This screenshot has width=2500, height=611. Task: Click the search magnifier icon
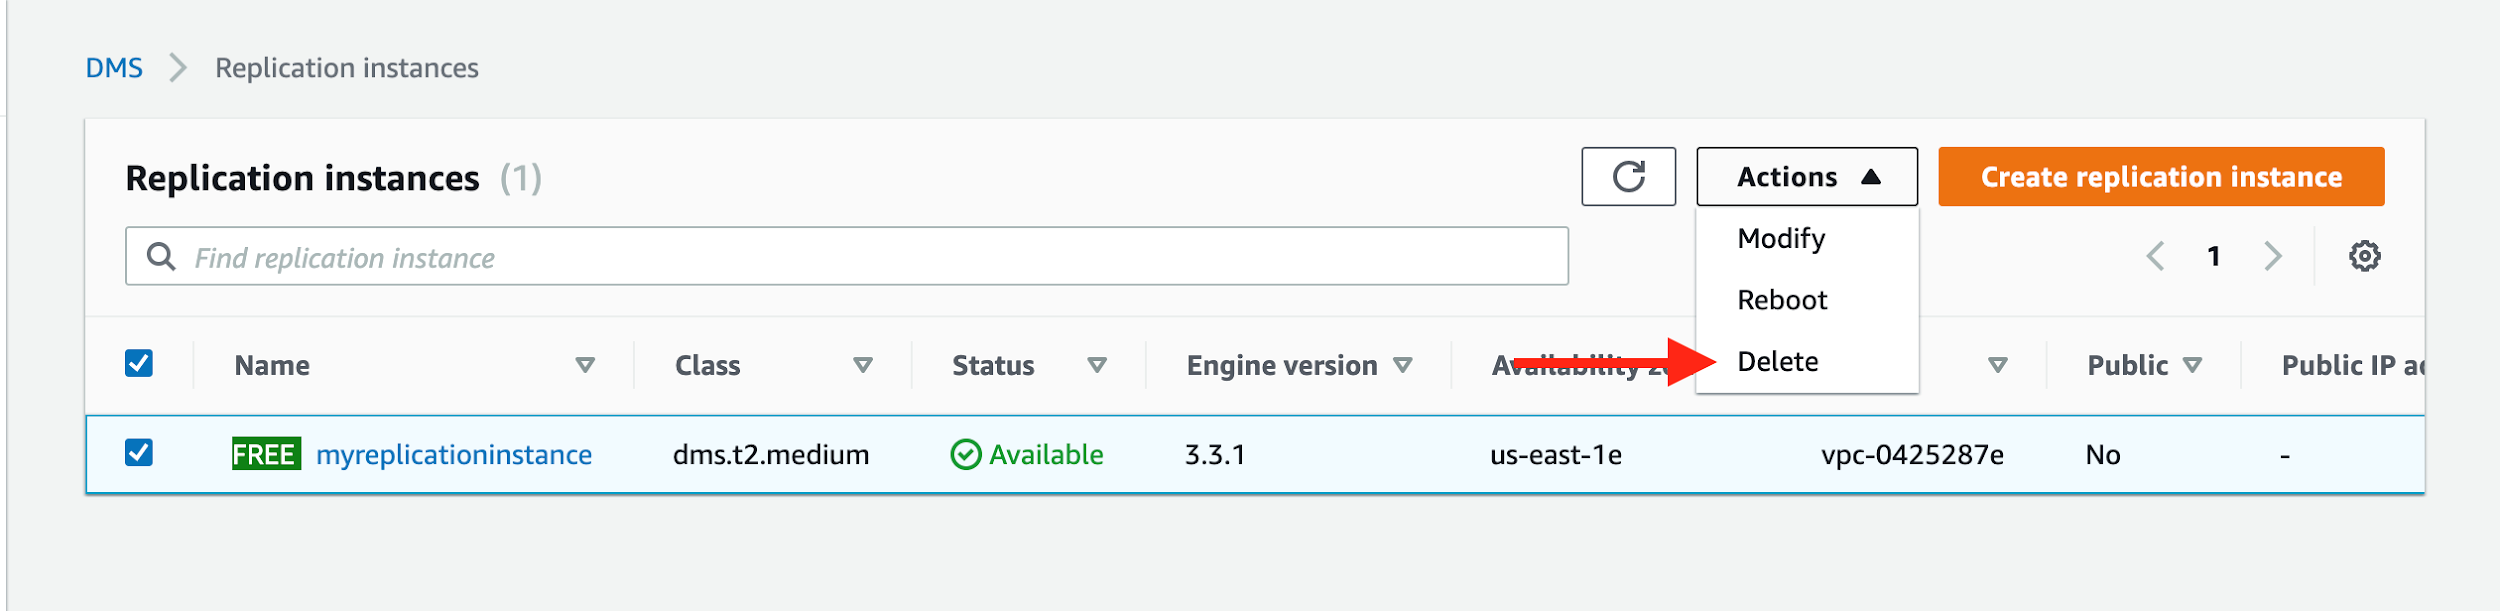[161, 257]
